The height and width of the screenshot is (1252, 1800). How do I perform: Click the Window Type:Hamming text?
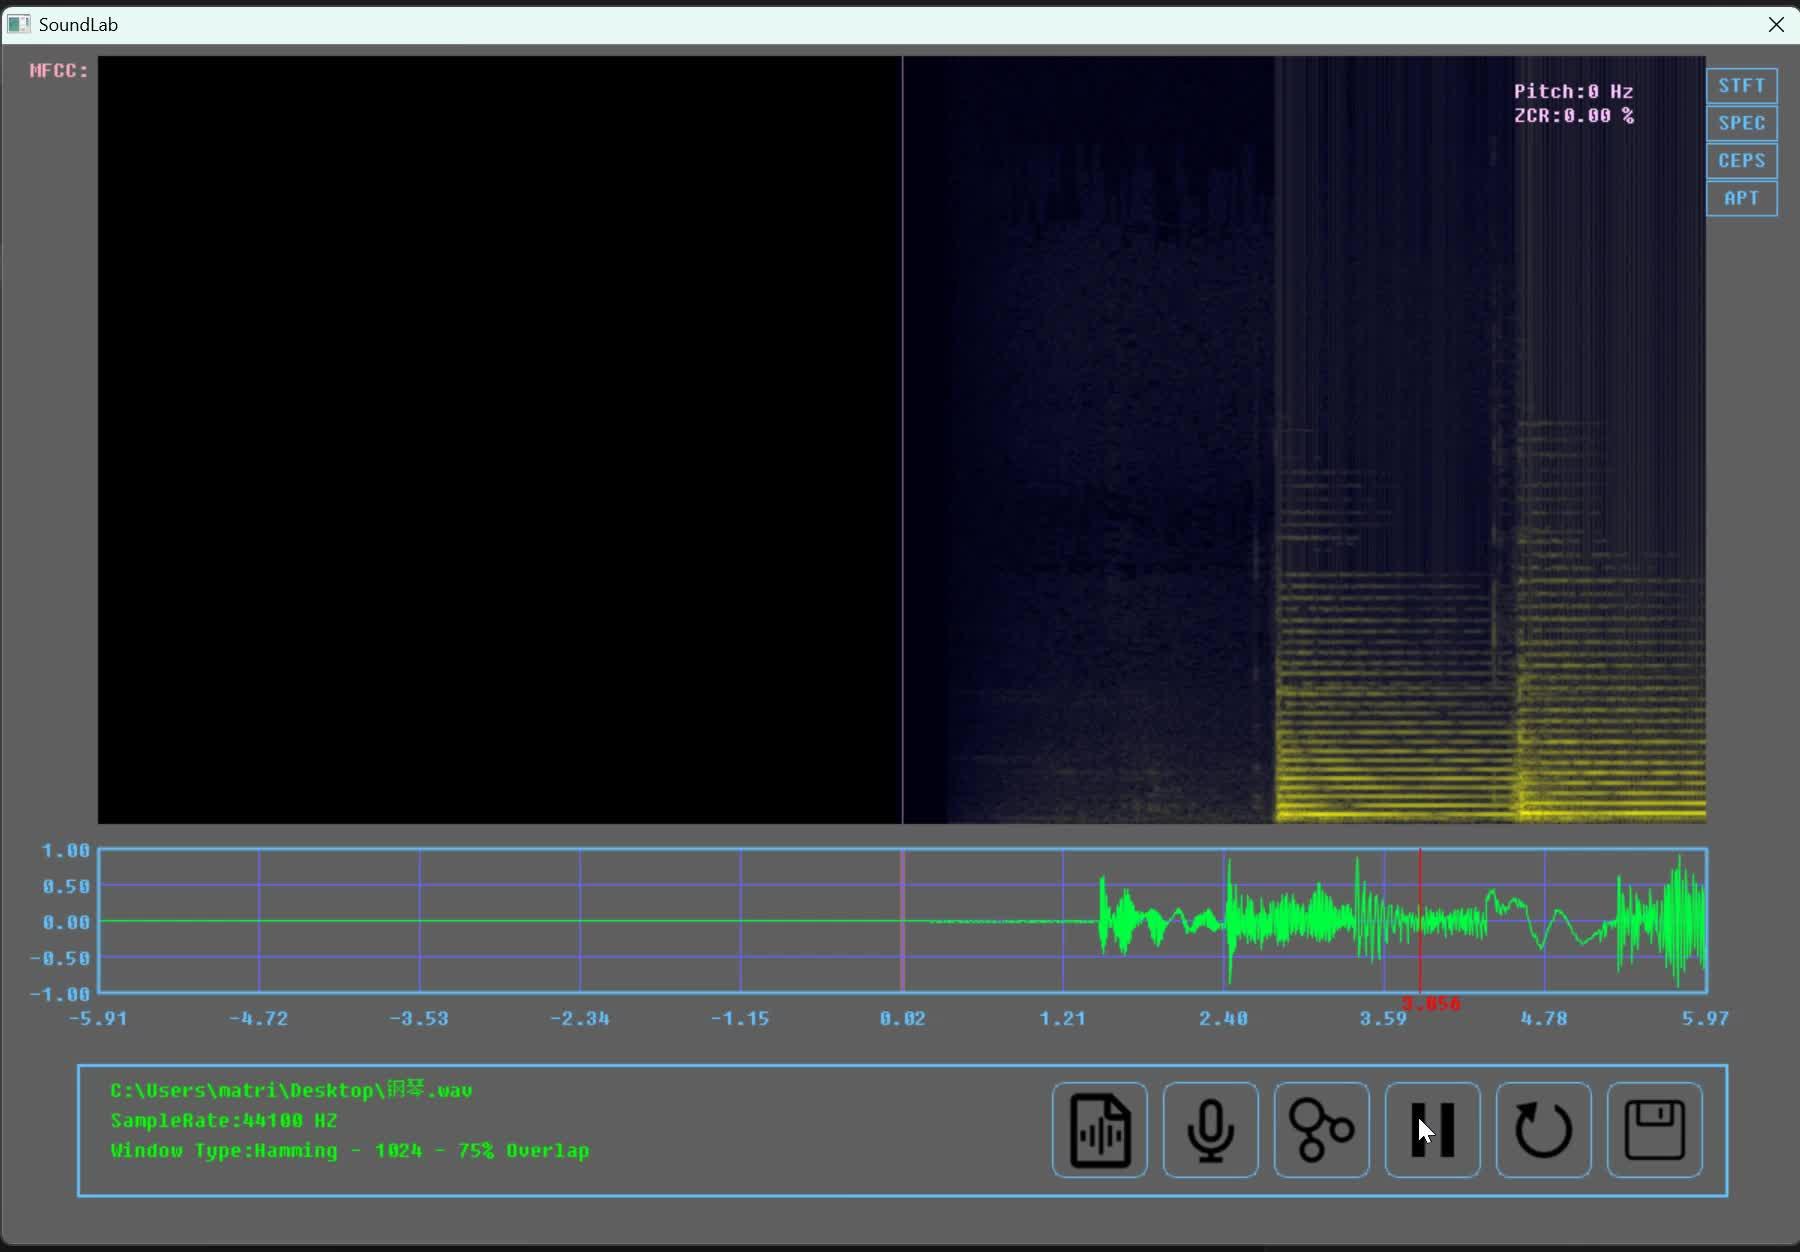coord(350,1150)
